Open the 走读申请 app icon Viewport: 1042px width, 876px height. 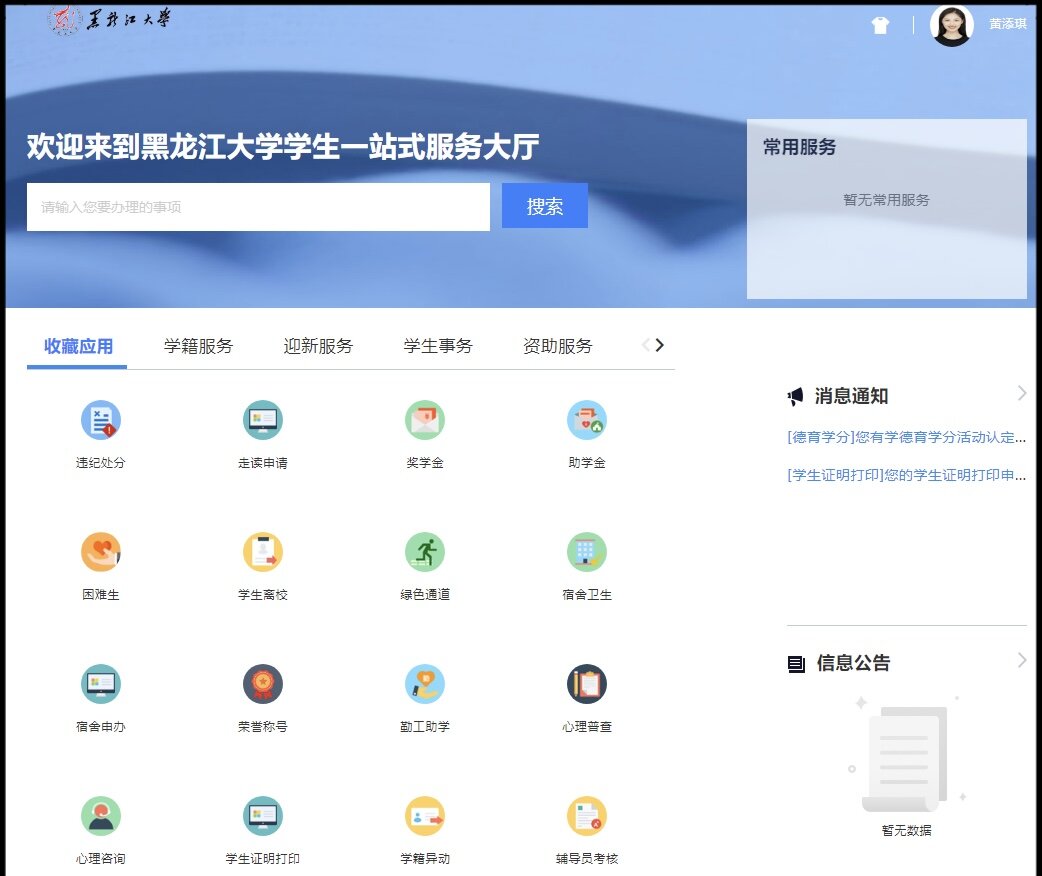262,421
